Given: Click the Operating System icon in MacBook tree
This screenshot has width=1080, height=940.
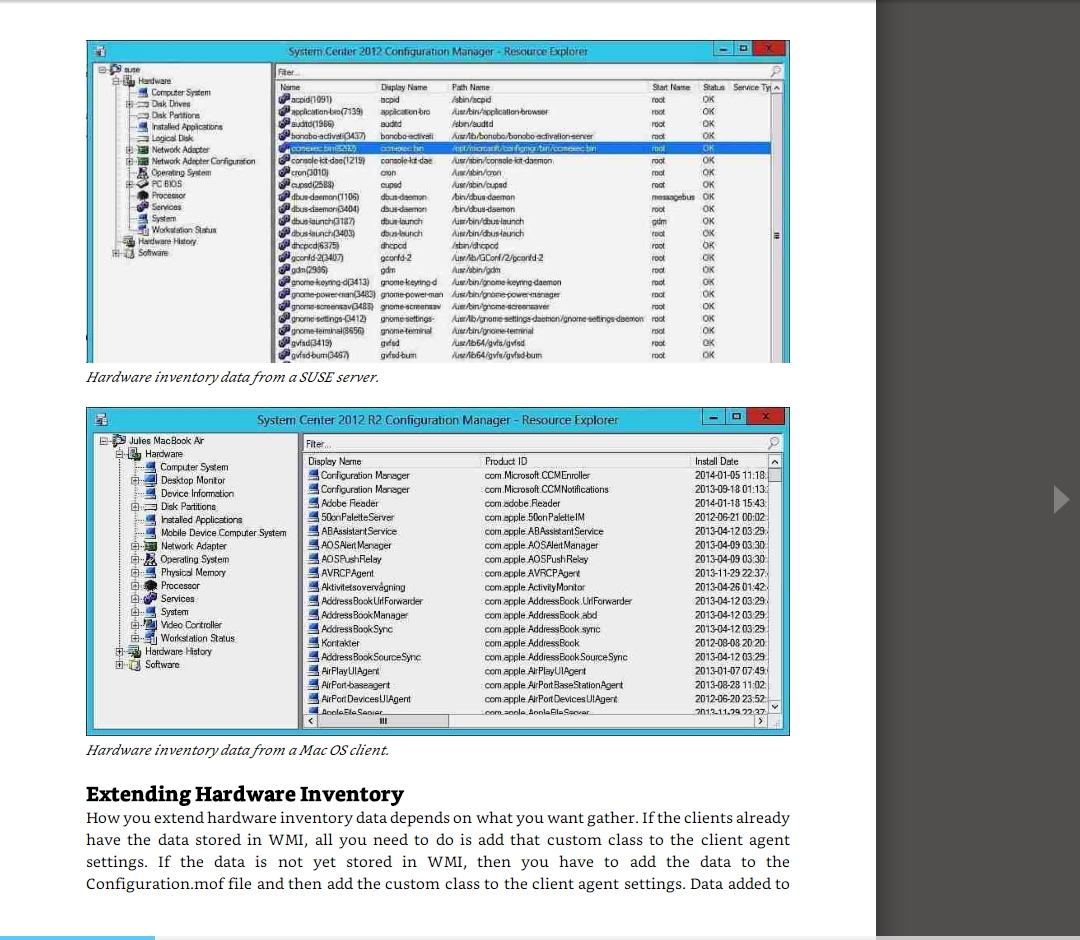Looking at the screenshot, I should pyautogui.click(x=150, y=560).
